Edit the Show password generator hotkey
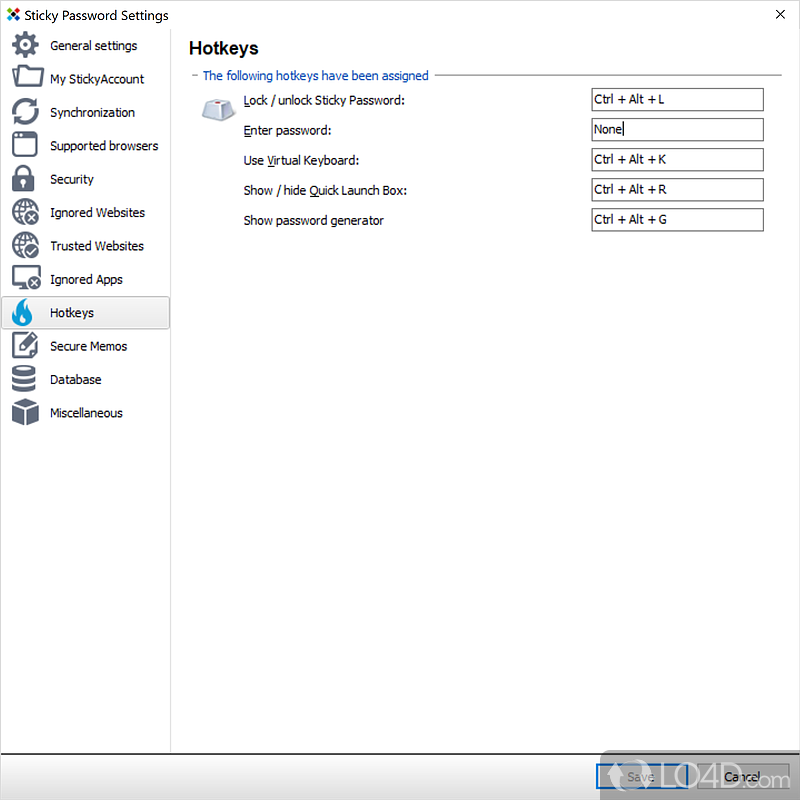This screenshot has height=800, width=800. click(x=677, y=219)
